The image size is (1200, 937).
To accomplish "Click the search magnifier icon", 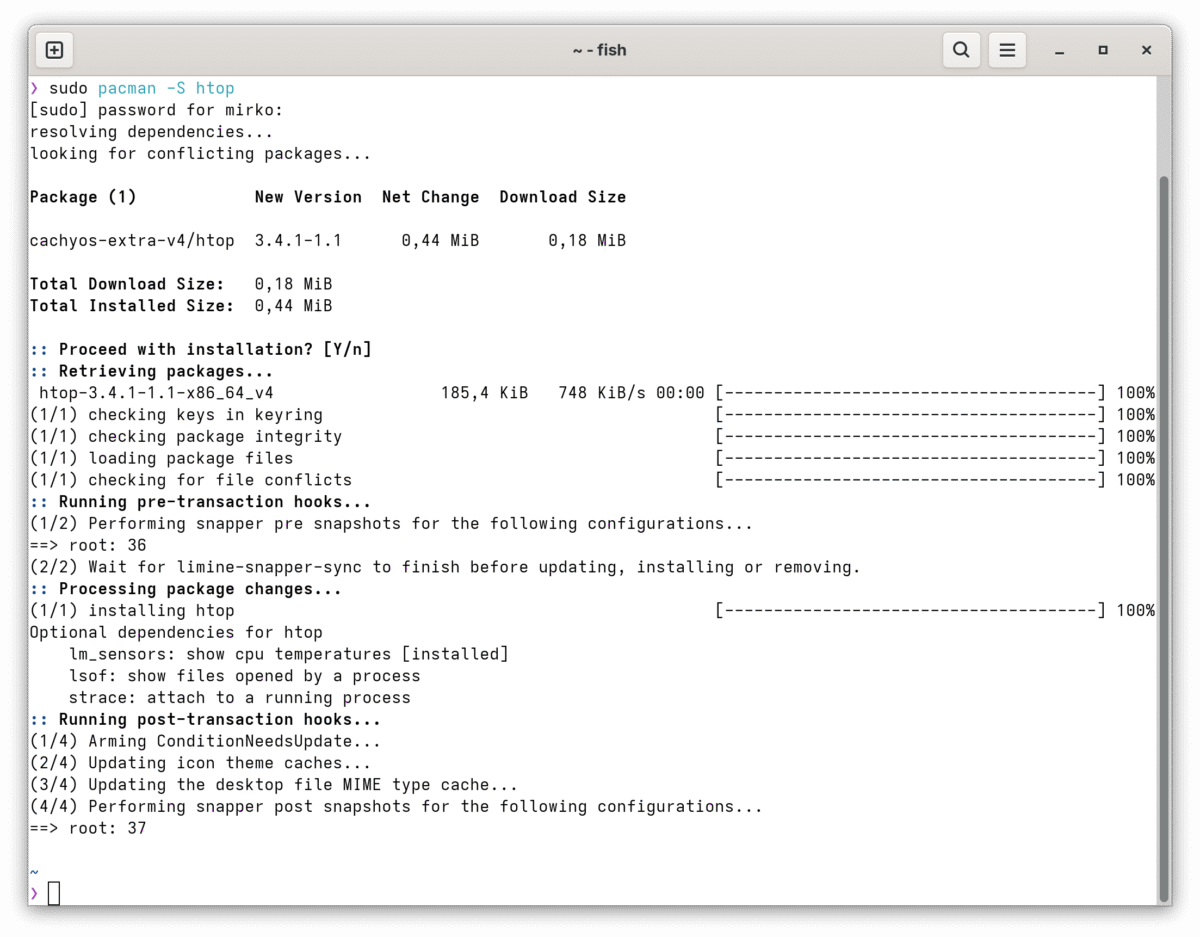I will pyautogui.click(x=960, y=50).
